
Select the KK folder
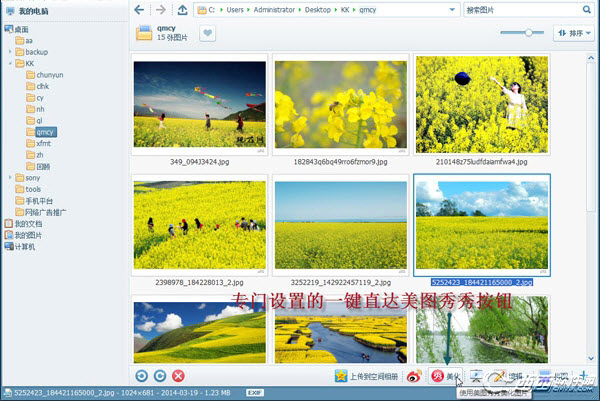point(25,64)
